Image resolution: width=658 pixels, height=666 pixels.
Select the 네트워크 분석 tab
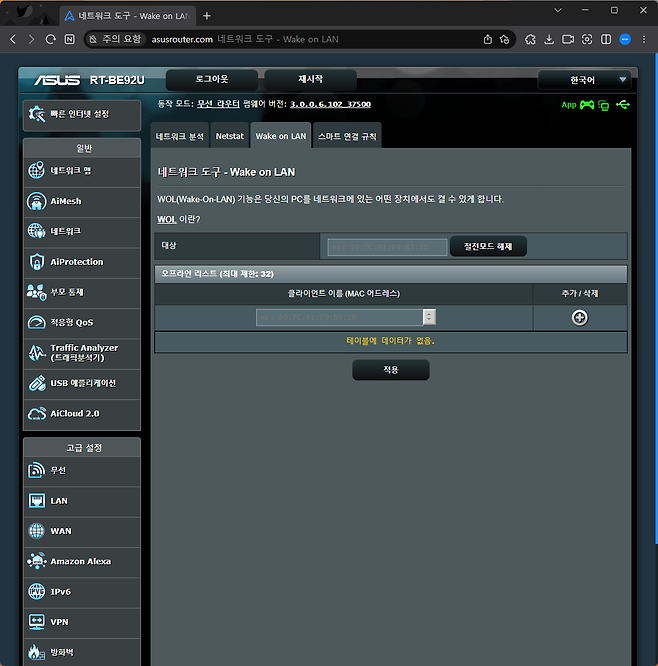click(x=181, y=136)
